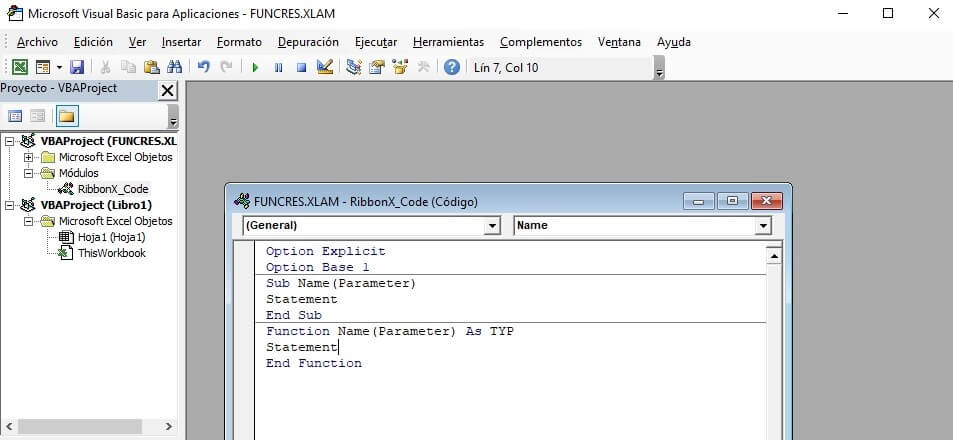Enable Design Mode via the ruler icon

click(325, 67)
